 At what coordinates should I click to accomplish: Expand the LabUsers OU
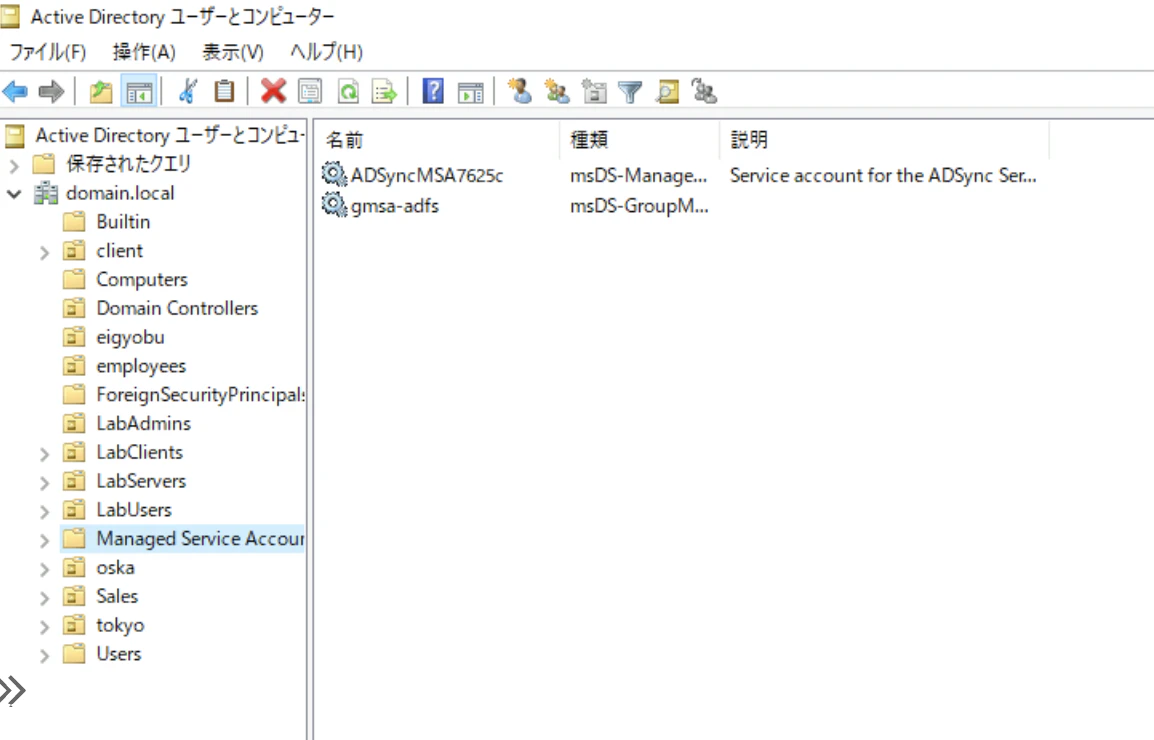pos(44,511)
